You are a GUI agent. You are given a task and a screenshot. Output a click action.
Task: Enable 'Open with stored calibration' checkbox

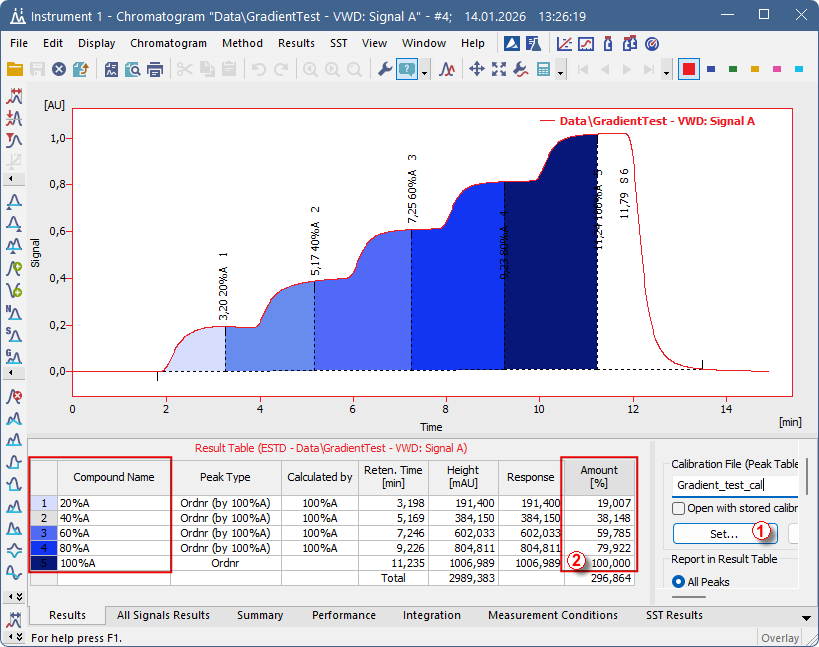679,508
